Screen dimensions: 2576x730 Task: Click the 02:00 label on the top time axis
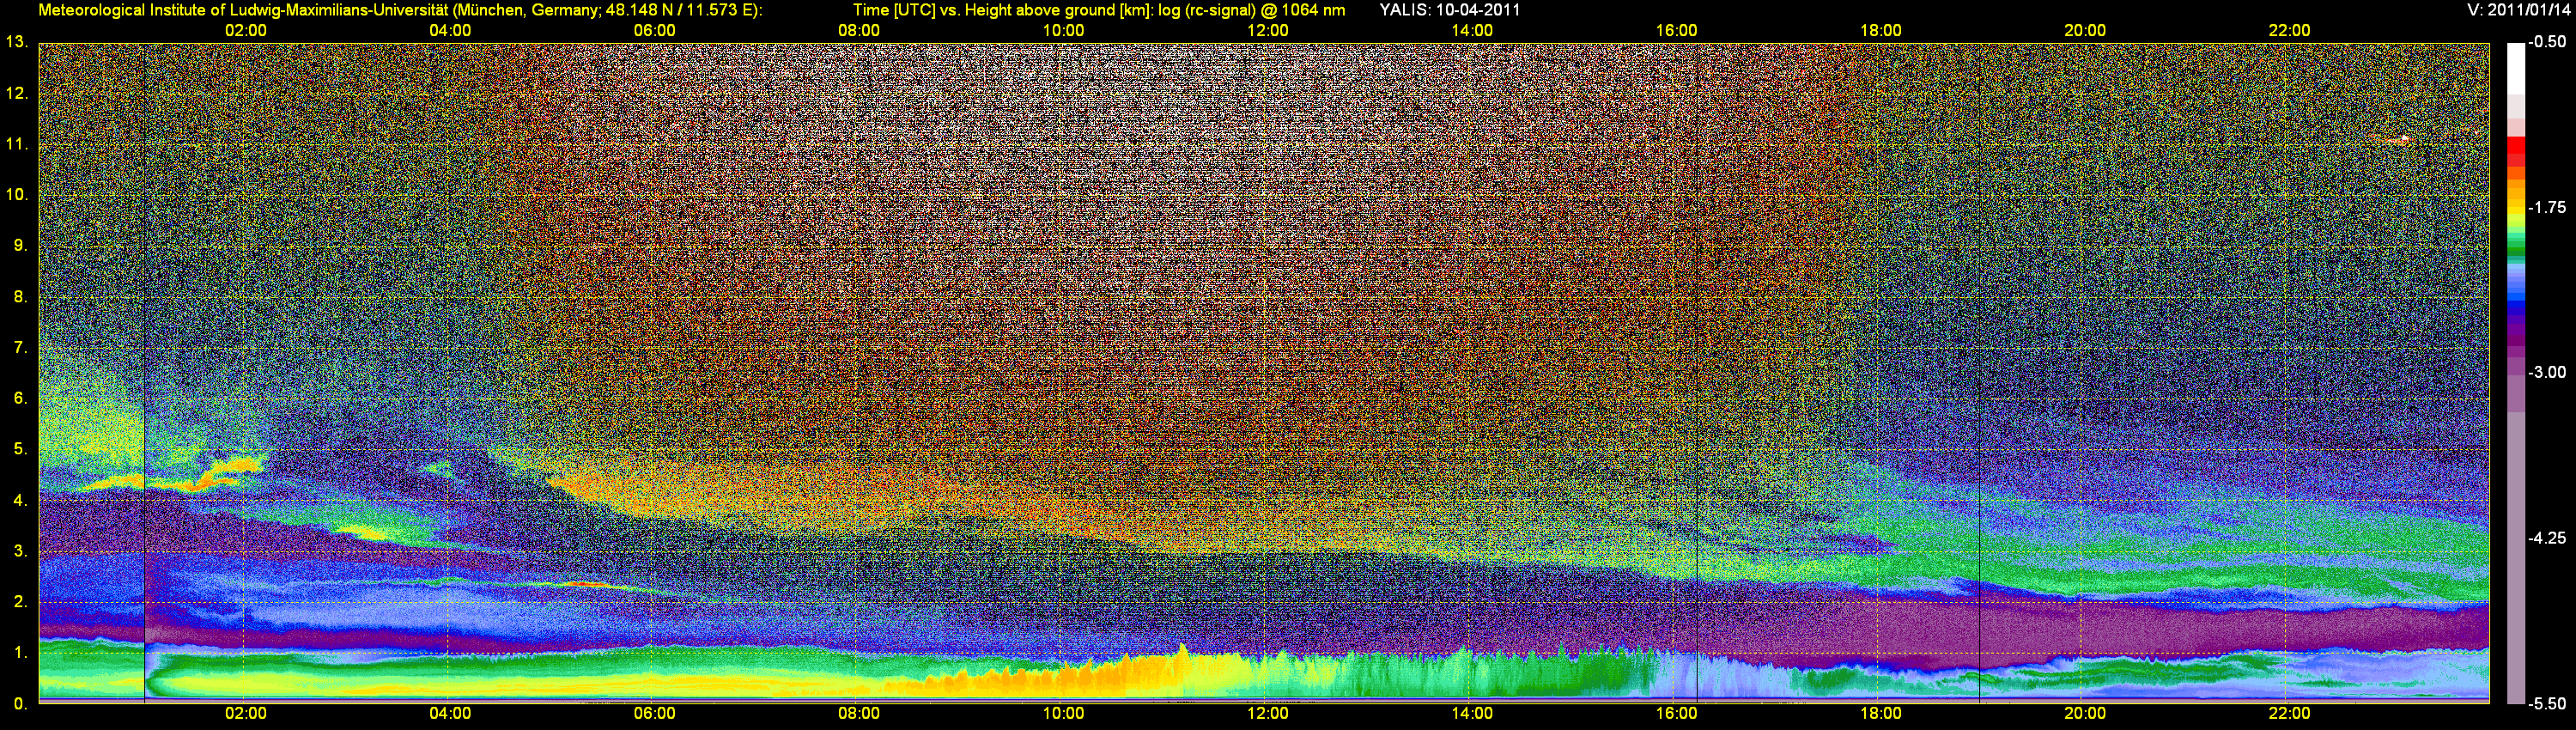click(x=246, y=31)
